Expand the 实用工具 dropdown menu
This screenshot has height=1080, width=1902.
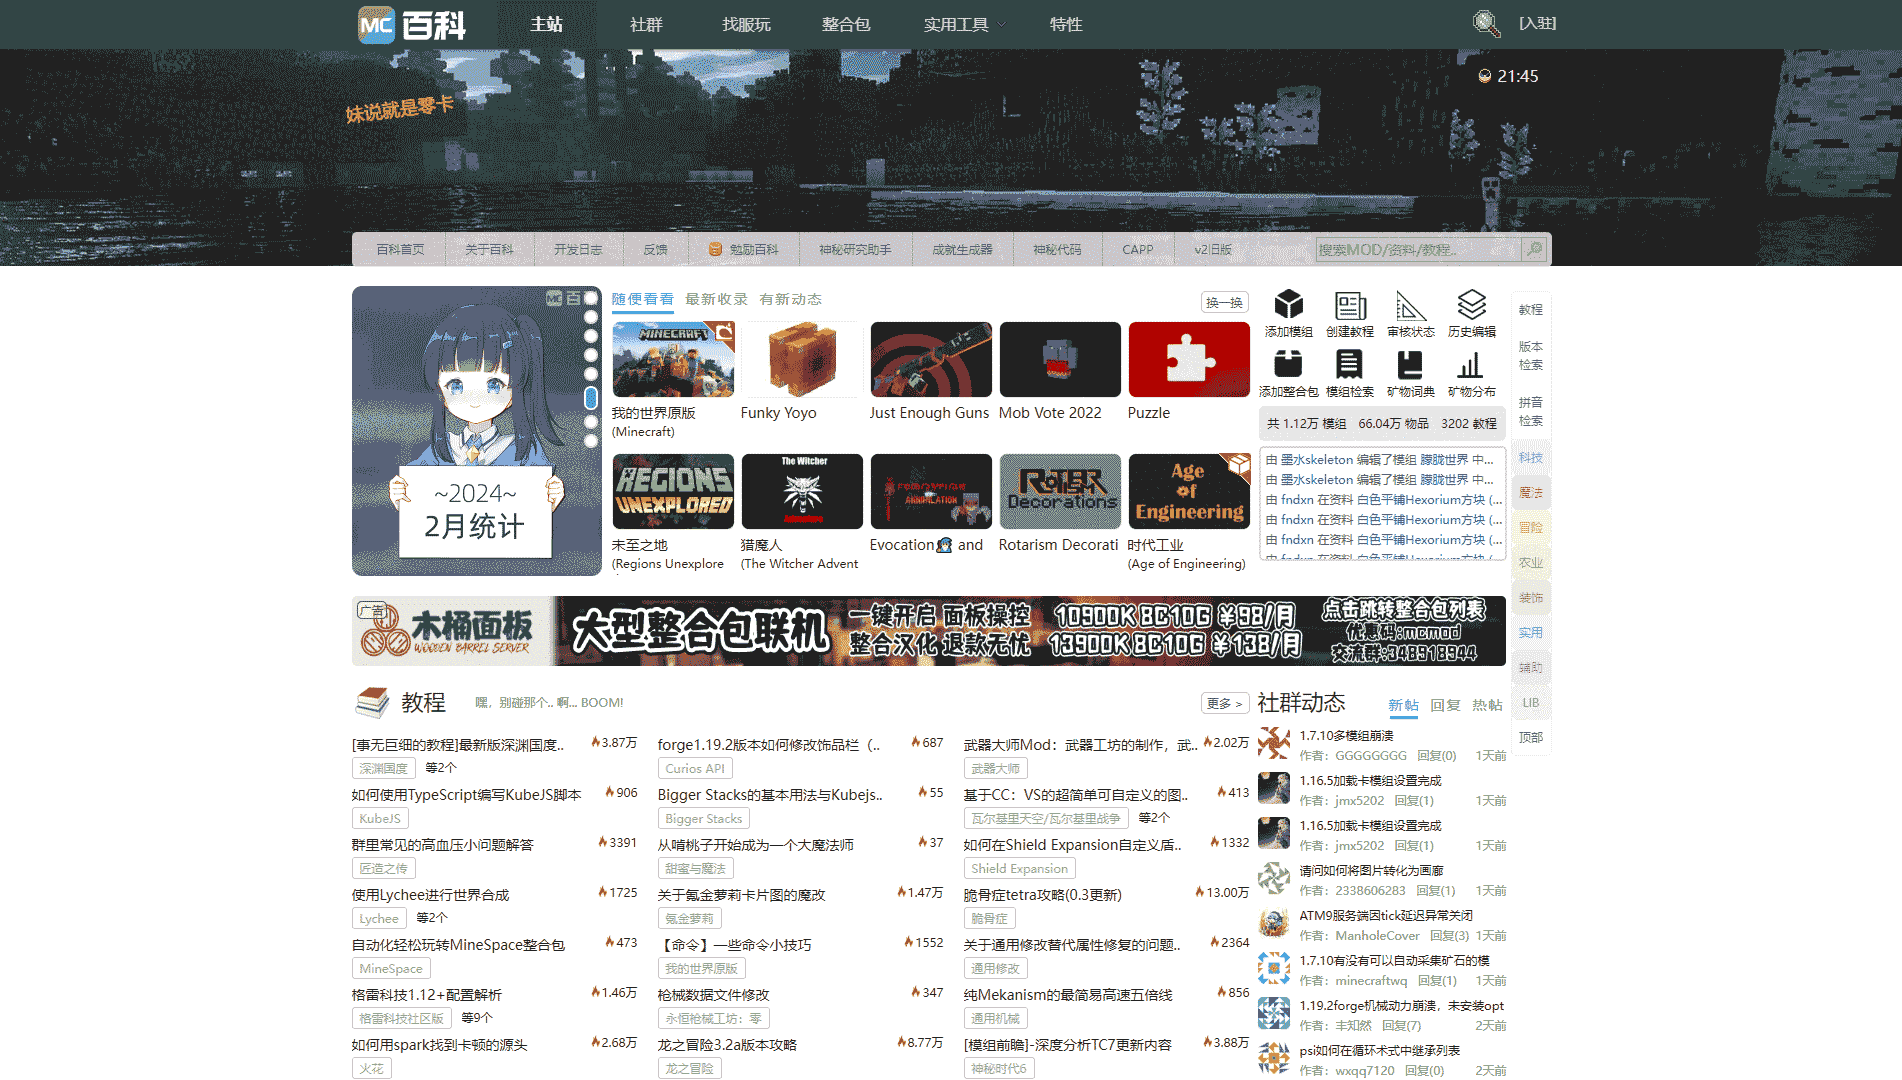[965, 24]
